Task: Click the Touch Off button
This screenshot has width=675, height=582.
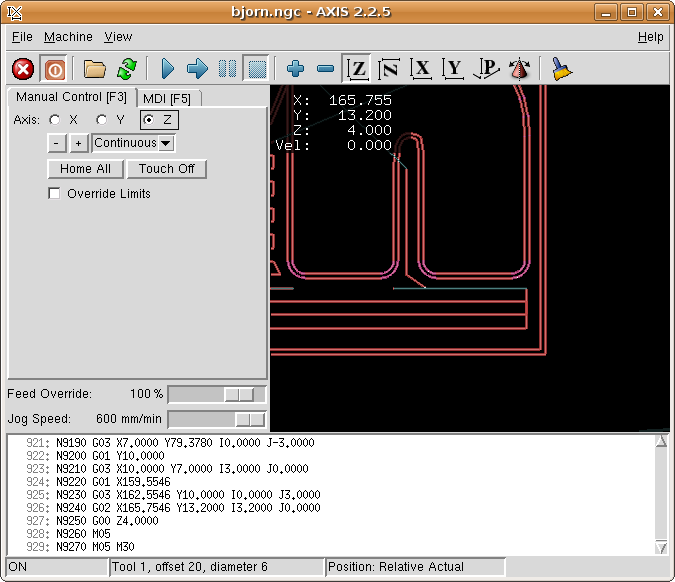Action: (167, 169)
